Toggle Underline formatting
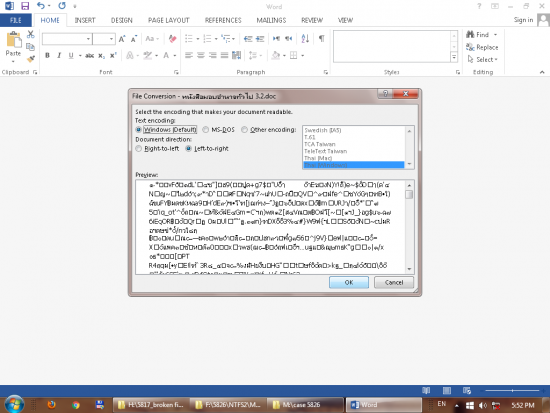Viewport: 550px width, 413px height. [x=71, y=55]
